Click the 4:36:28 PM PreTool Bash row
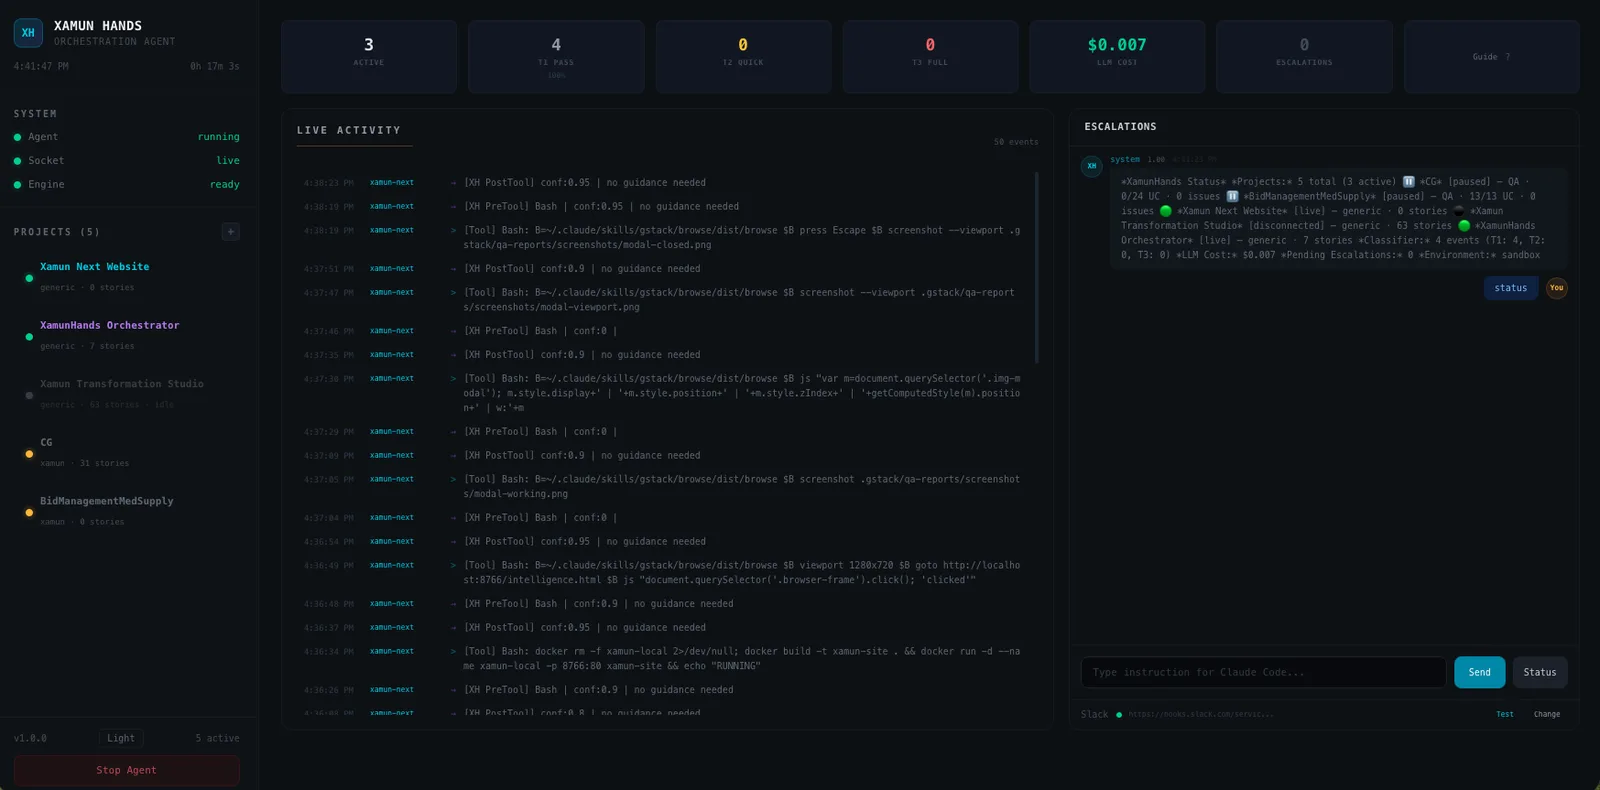Screen dimensions: 1600x790 [x=665, y=690]
